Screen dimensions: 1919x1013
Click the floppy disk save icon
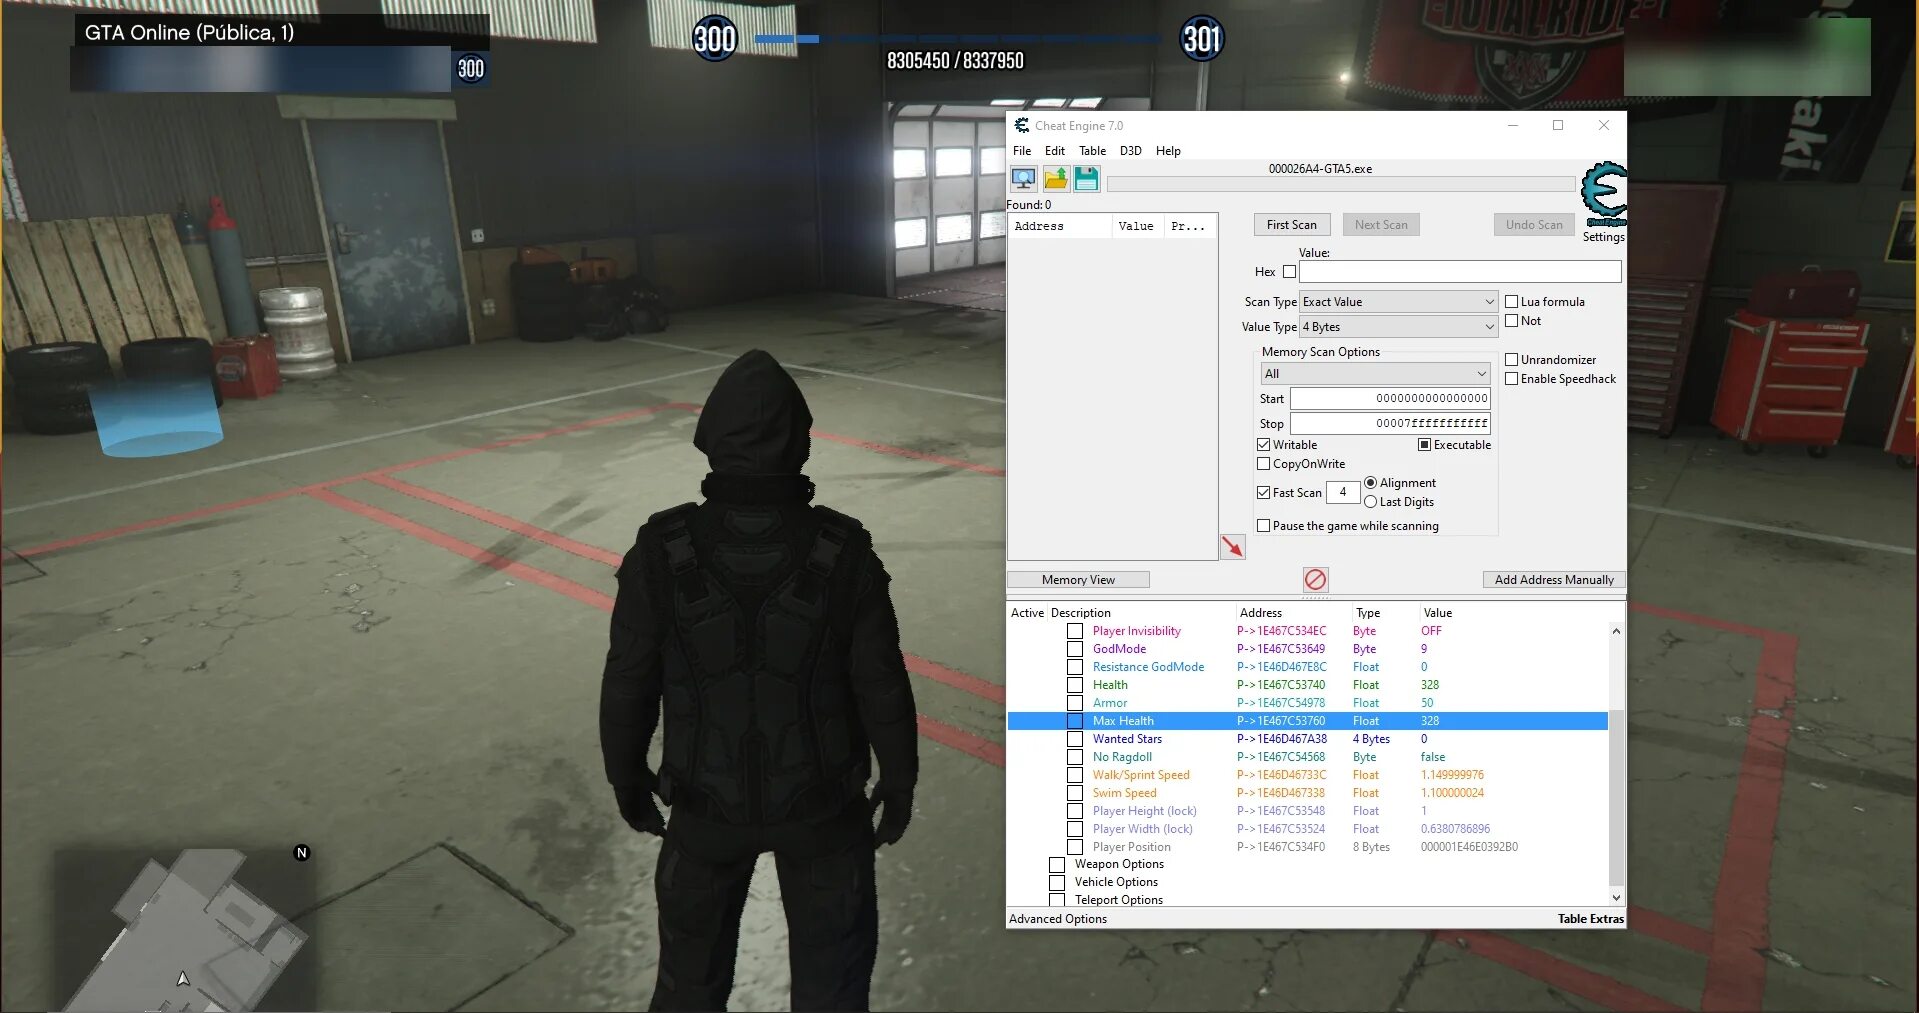pos(1086,179)
